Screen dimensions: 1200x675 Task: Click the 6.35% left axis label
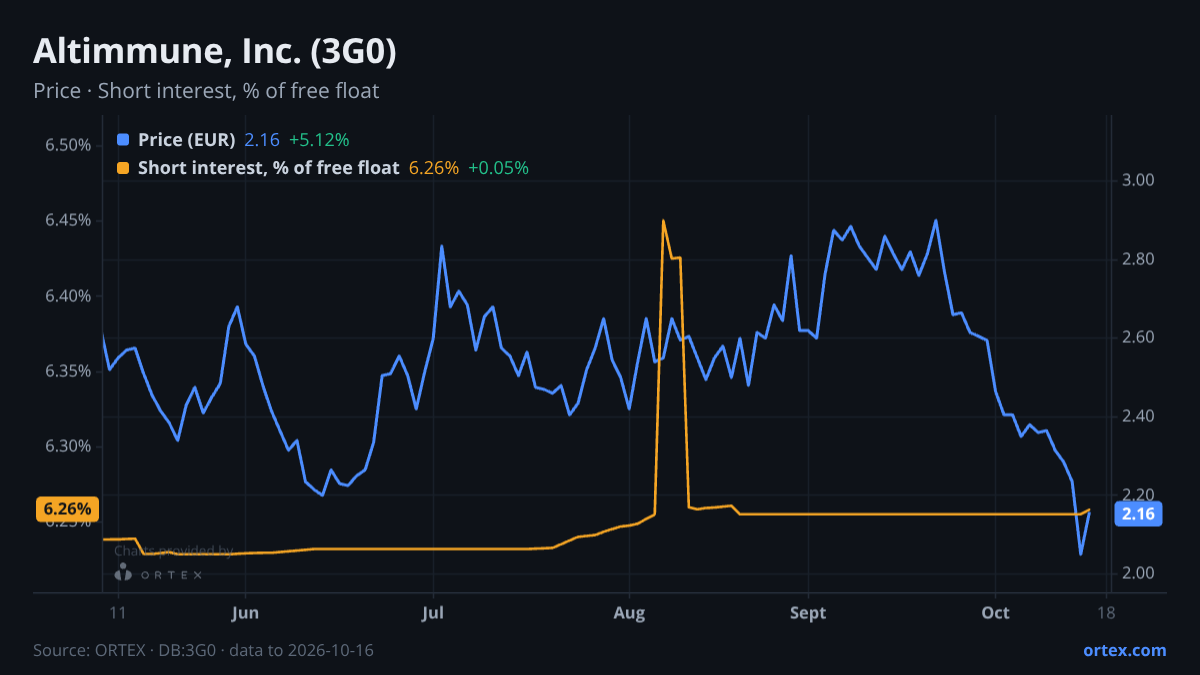click(x=68, y=371)
